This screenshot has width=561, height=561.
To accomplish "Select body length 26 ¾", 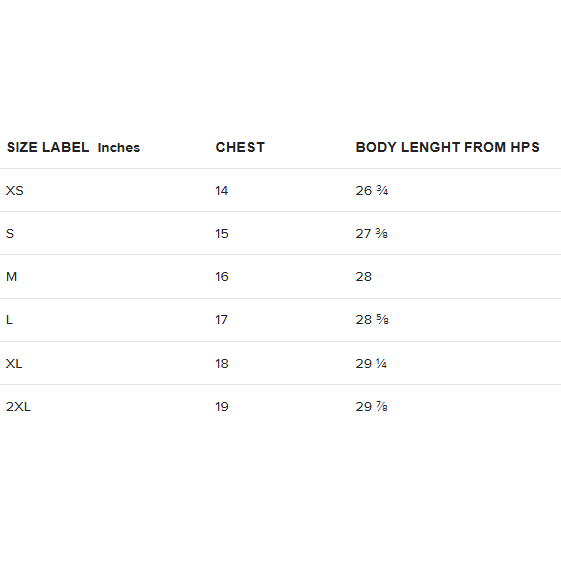I will (x=372, y=191).
